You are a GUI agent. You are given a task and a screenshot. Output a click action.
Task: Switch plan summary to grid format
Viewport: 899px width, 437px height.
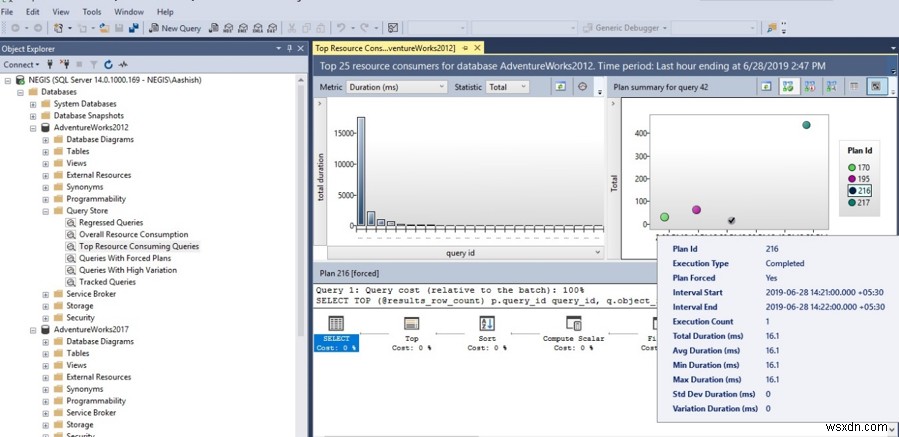point(854,87)
